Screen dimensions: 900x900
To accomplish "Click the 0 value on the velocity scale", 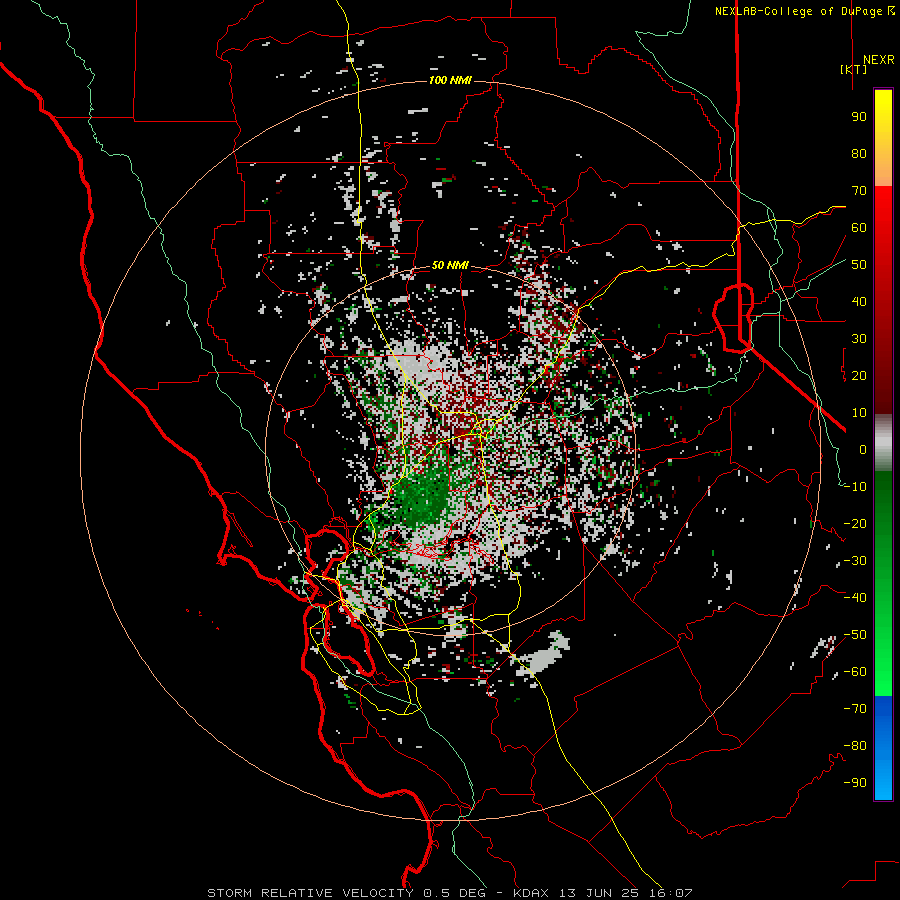I will (863, 449).
